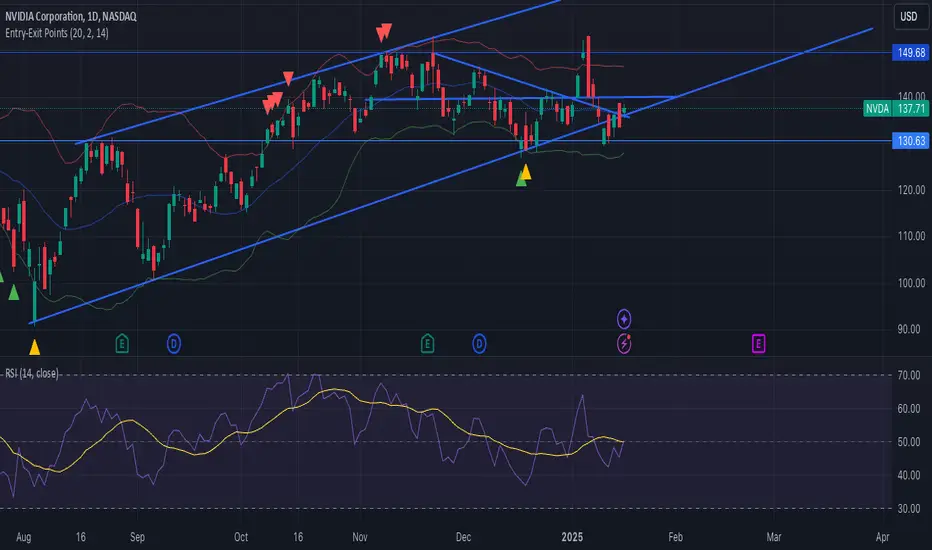Open the magenta E upcoming earnings marker

click(x=758, y=344)
